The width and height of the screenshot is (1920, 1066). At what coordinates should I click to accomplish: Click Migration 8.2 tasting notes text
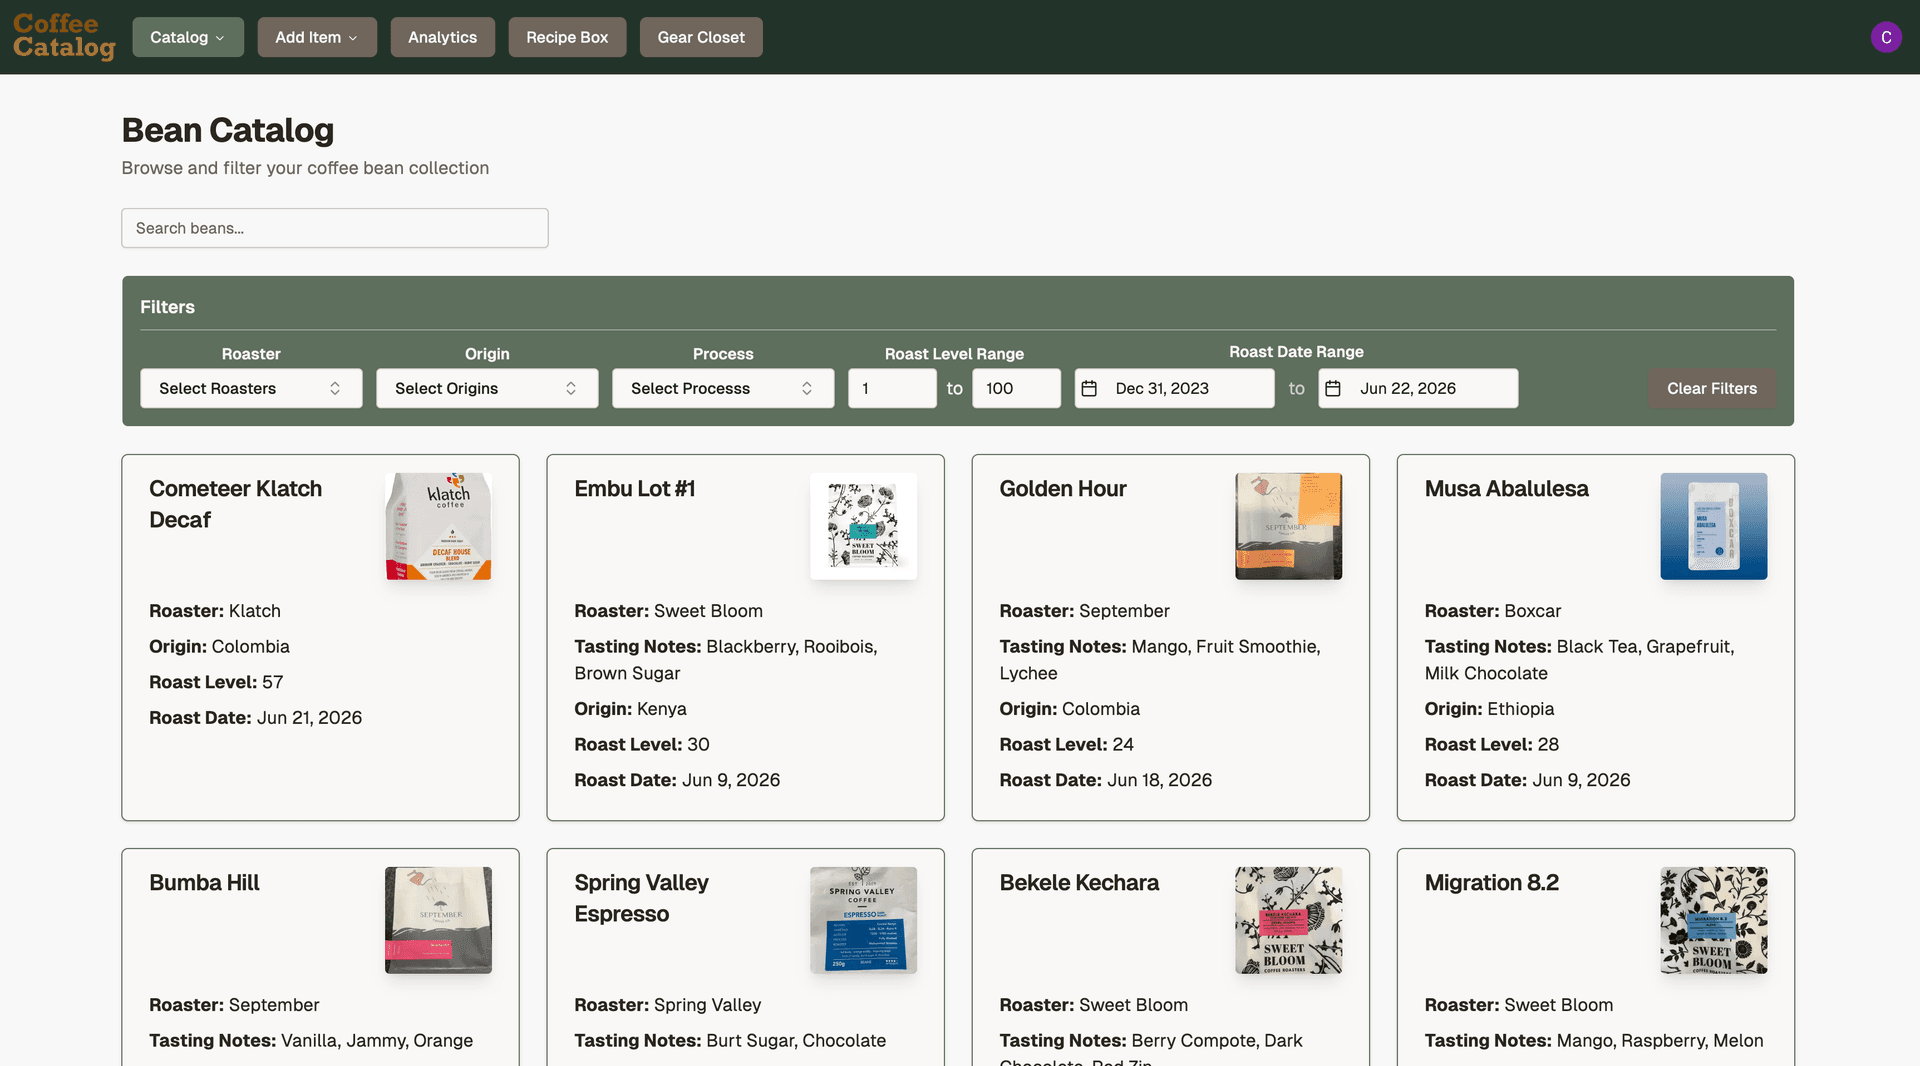pos(1594,1041)
